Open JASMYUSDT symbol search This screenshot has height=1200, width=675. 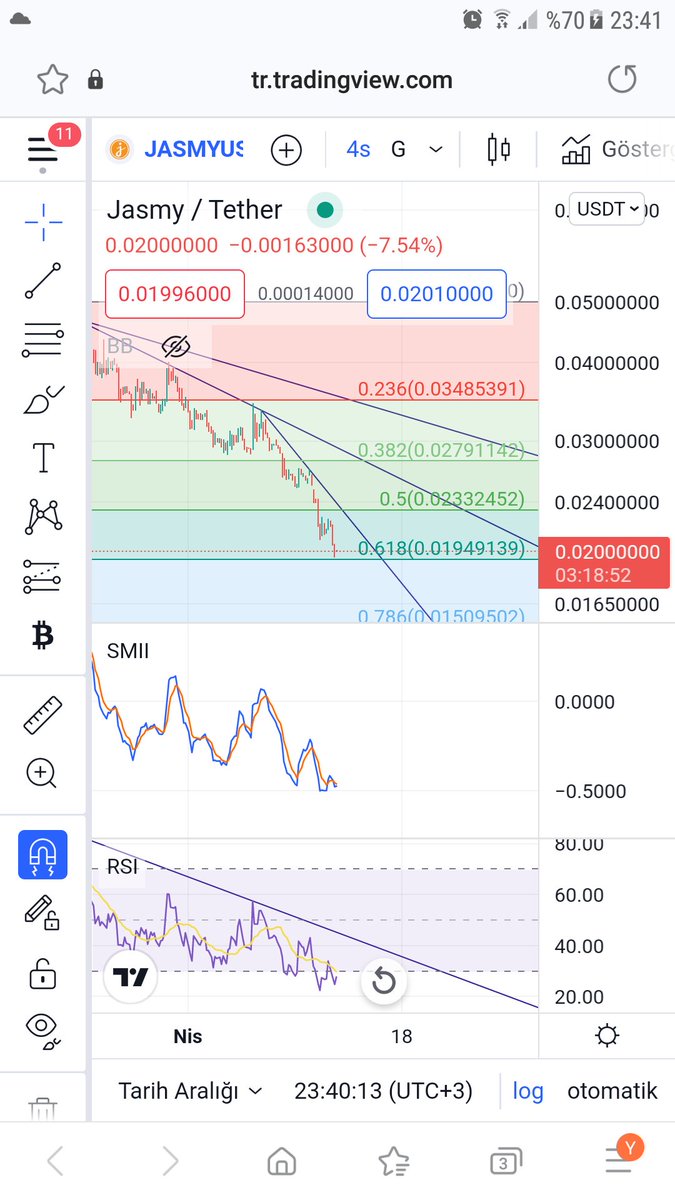tap(193, 150)
